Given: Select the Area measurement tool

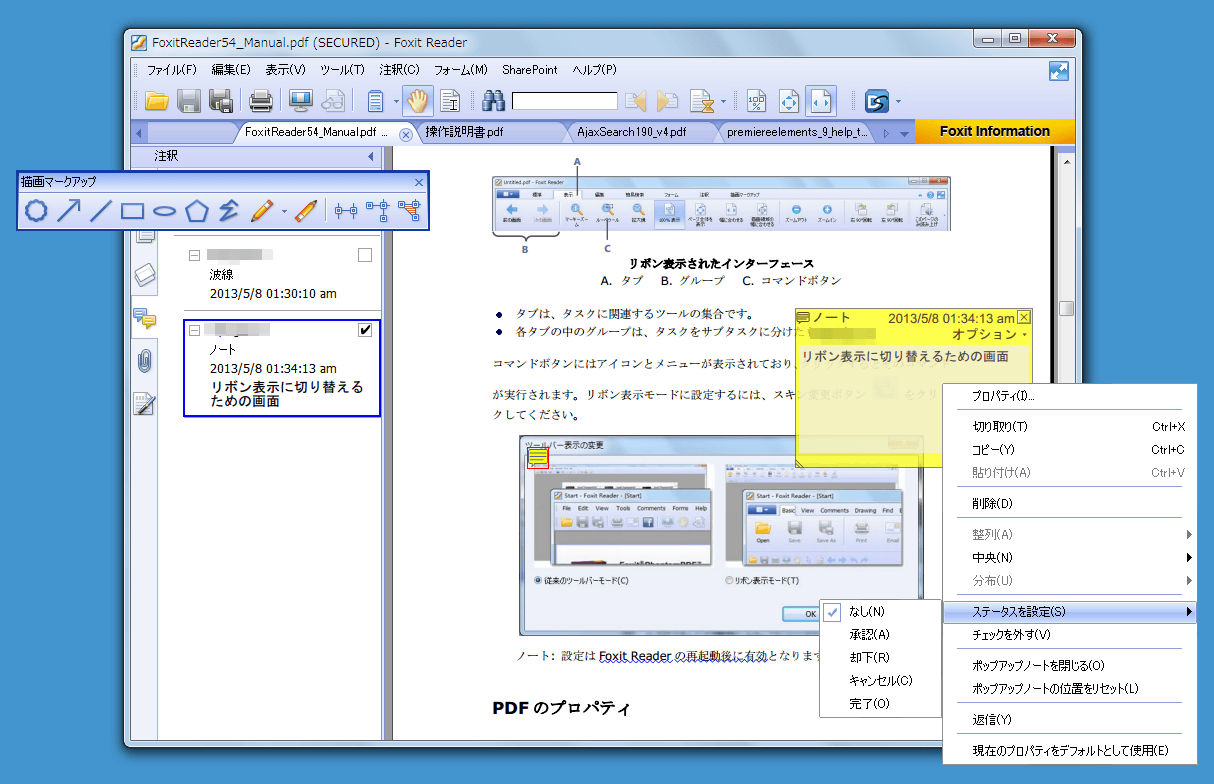Looking at the screenshot, I should [409, 211].
